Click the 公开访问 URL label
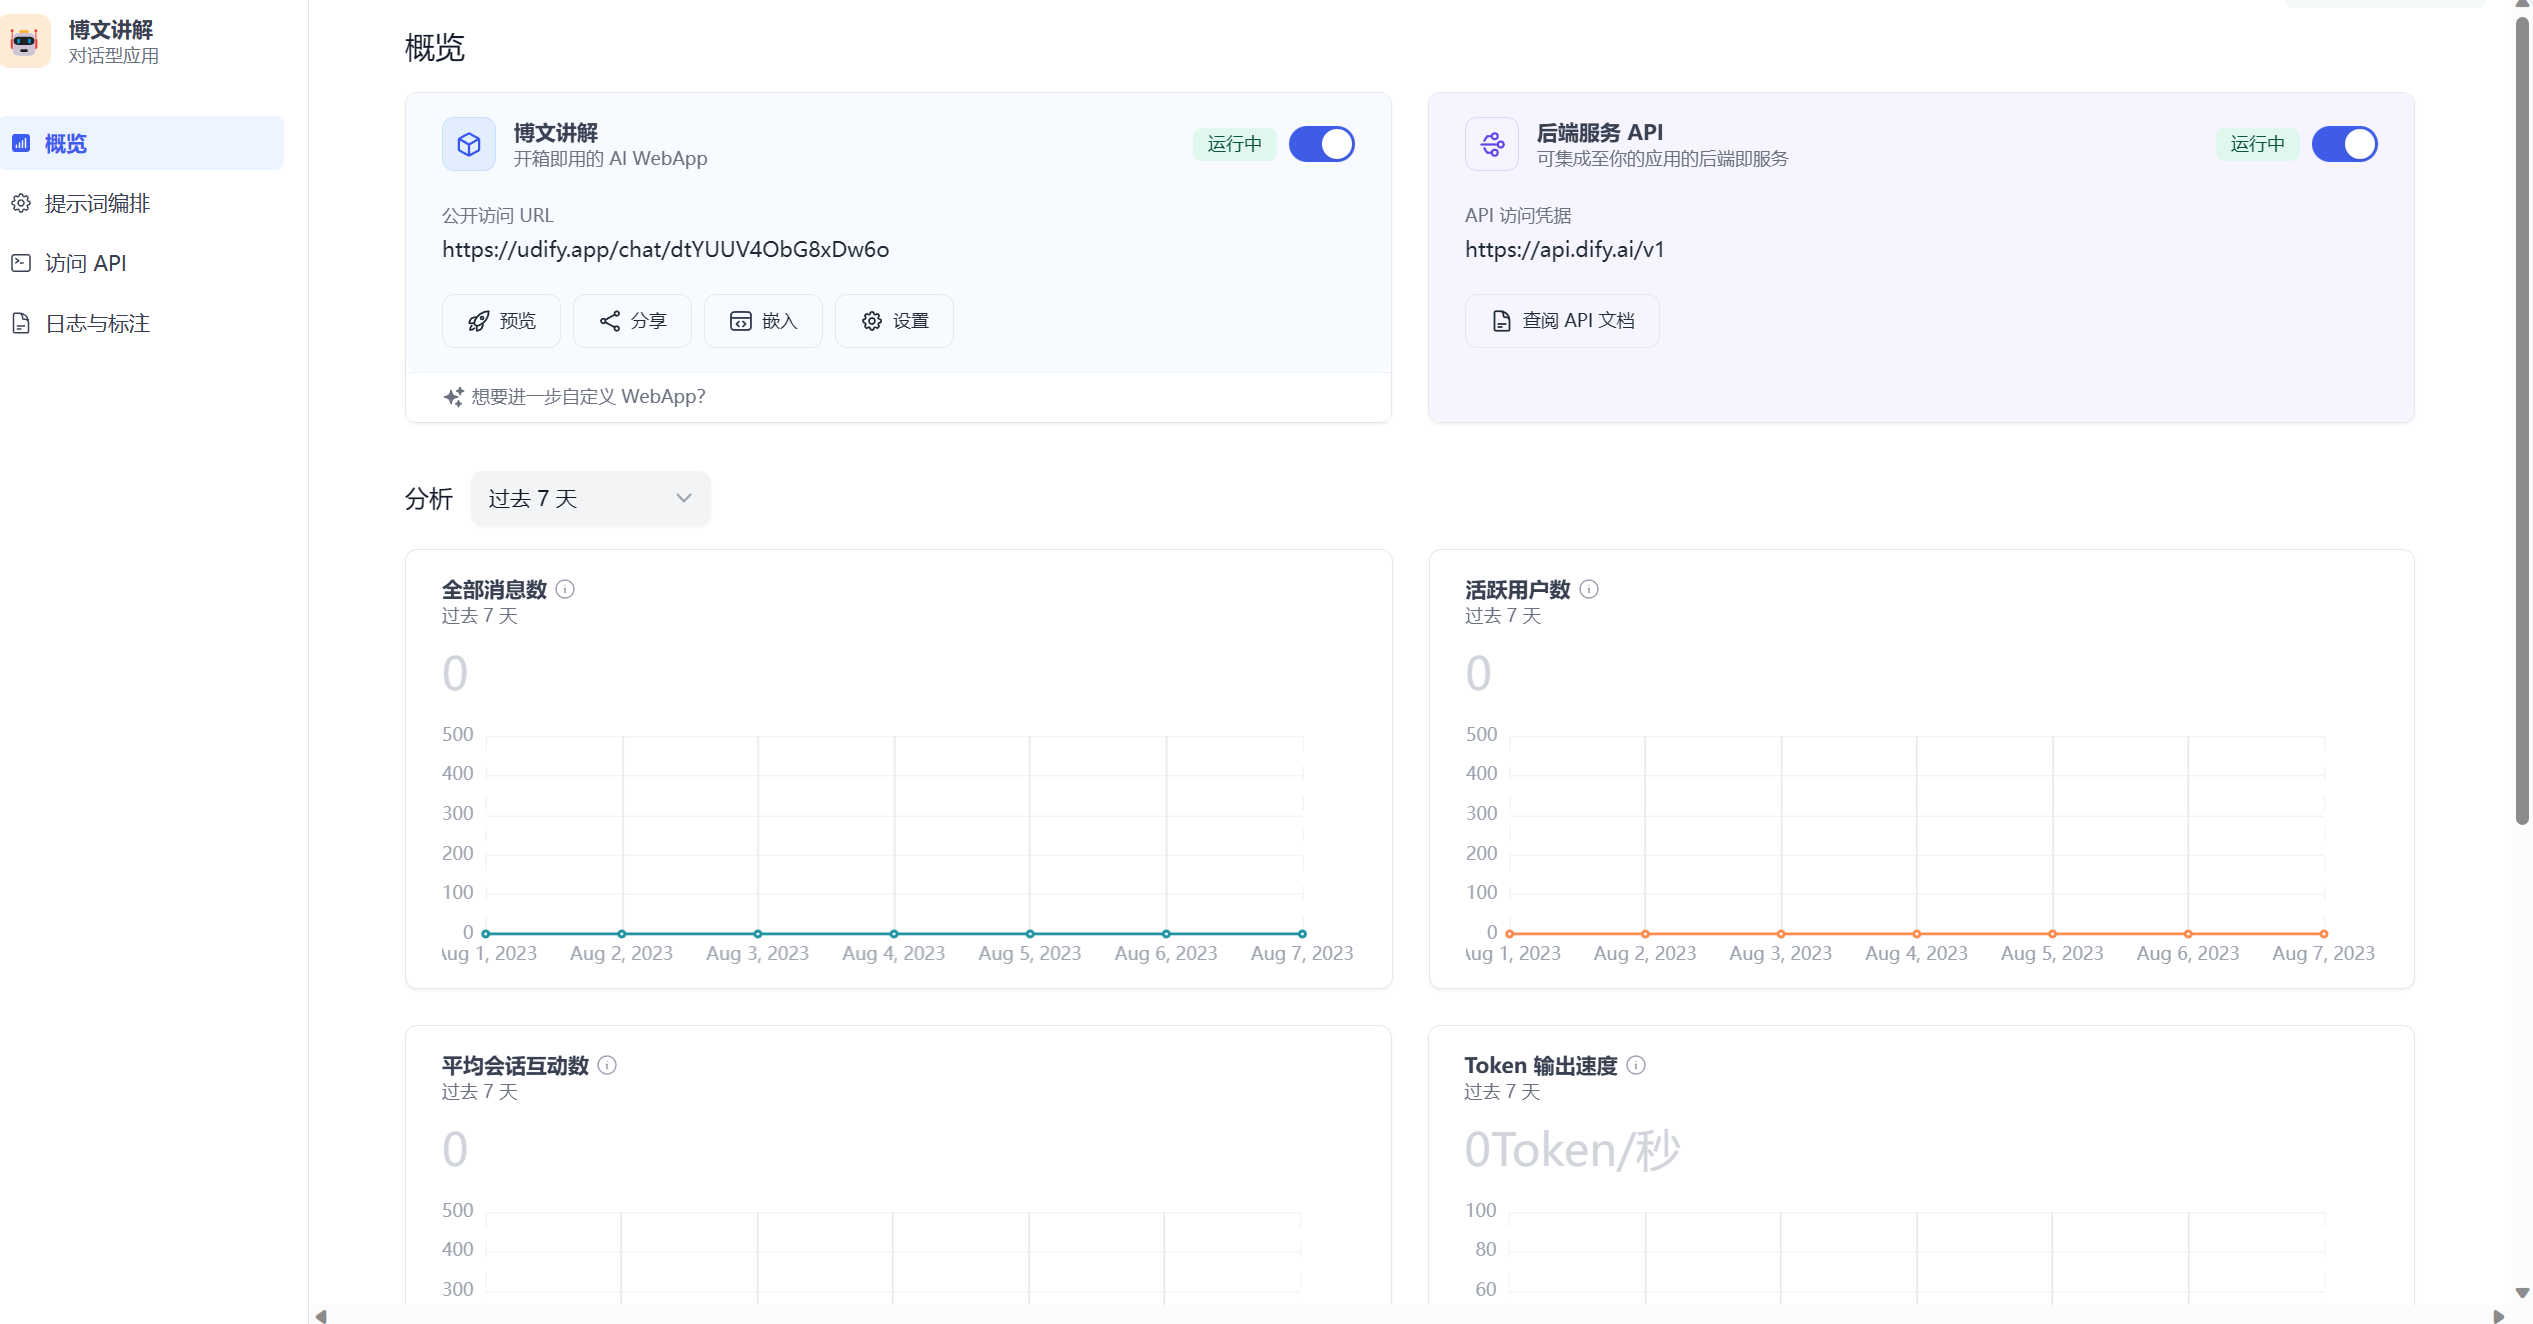Screen dimensions: 2533x1324 click(x=497, y=215)
